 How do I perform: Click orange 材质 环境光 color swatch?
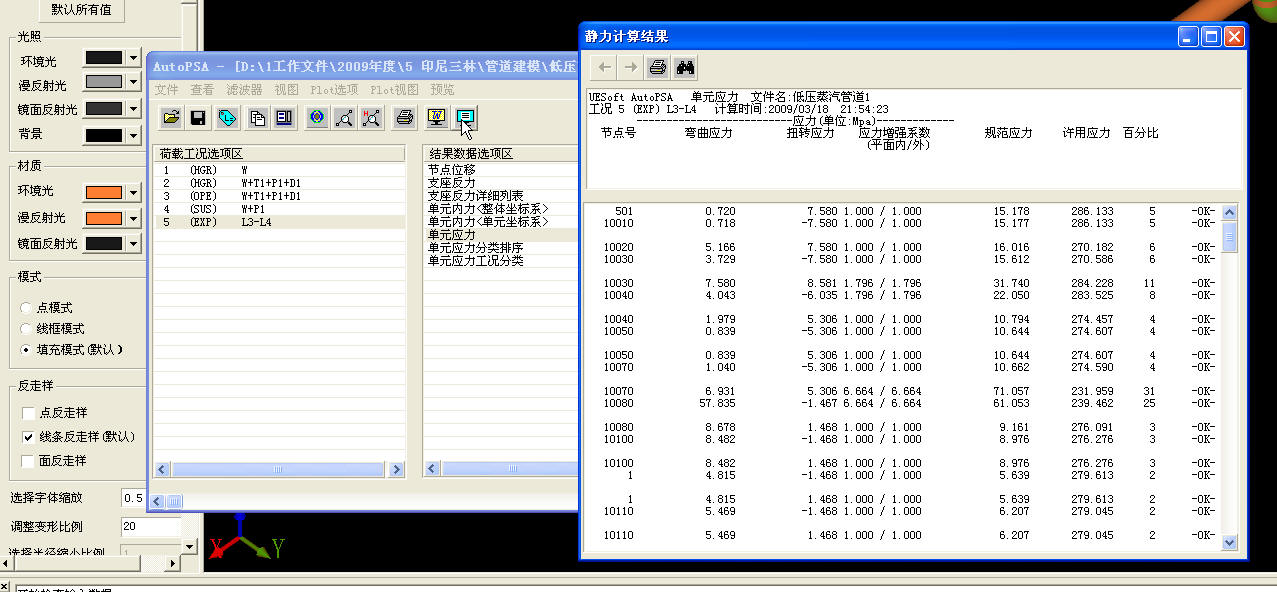pyautogui.click(x=103, y=192)
